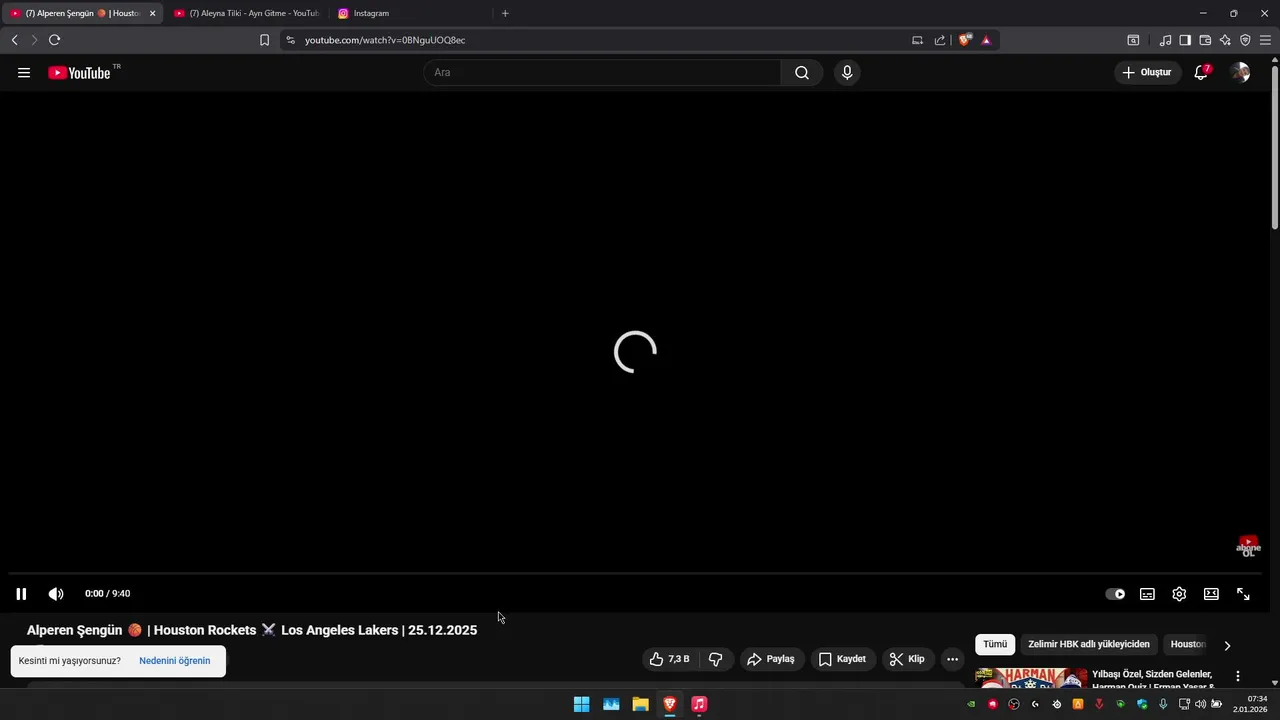Click the address bar URL

click(x=385, y=40)
